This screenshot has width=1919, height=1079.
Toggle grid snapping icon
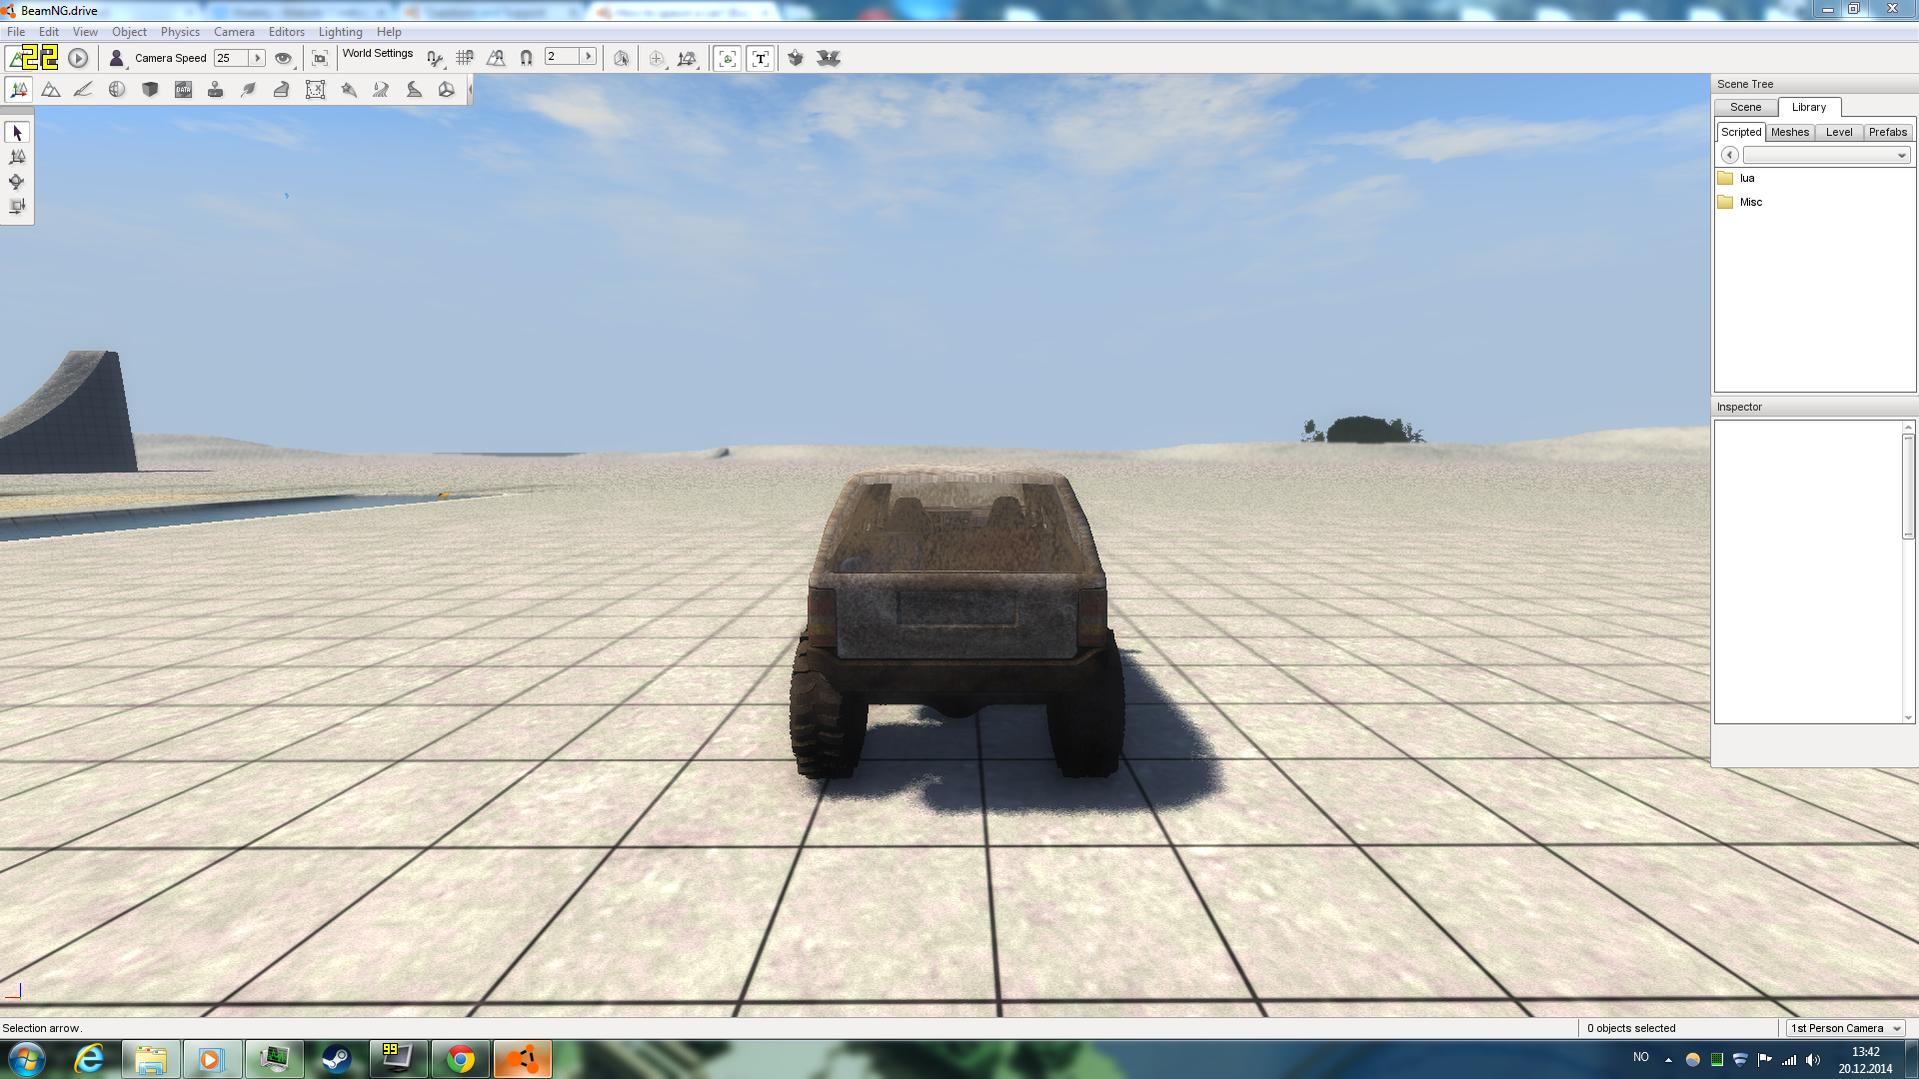pos(465,58)
